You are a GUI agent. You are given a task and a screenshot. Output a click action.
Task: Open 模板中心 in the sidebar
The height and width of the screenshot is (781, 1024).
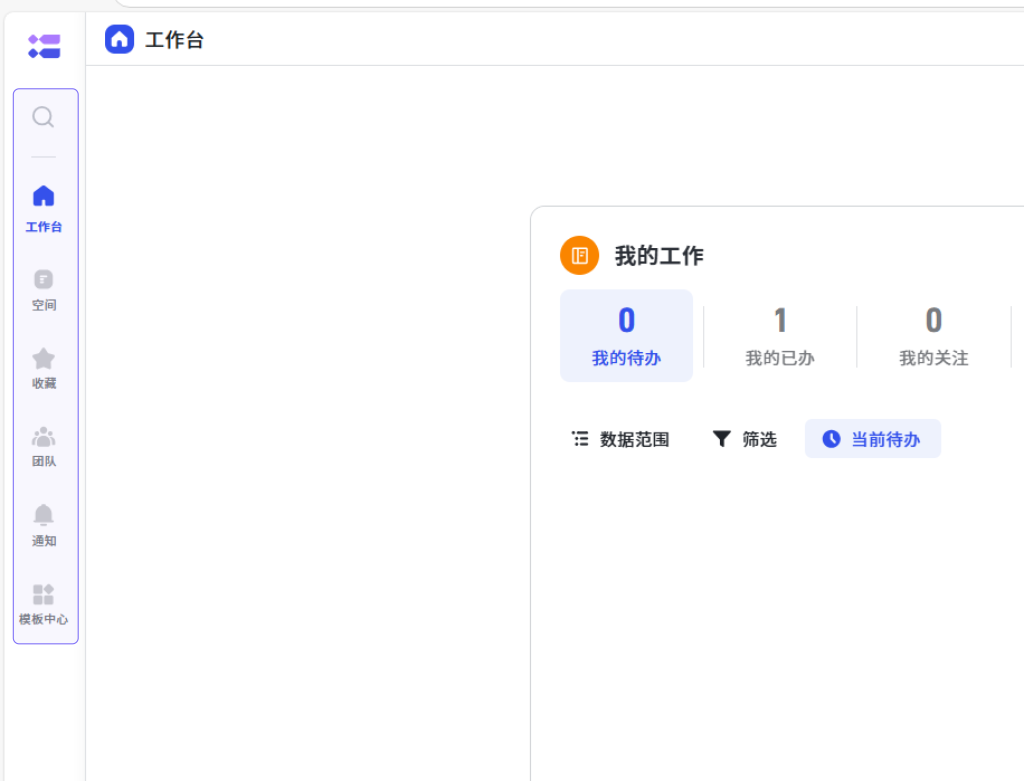[43, 604]
